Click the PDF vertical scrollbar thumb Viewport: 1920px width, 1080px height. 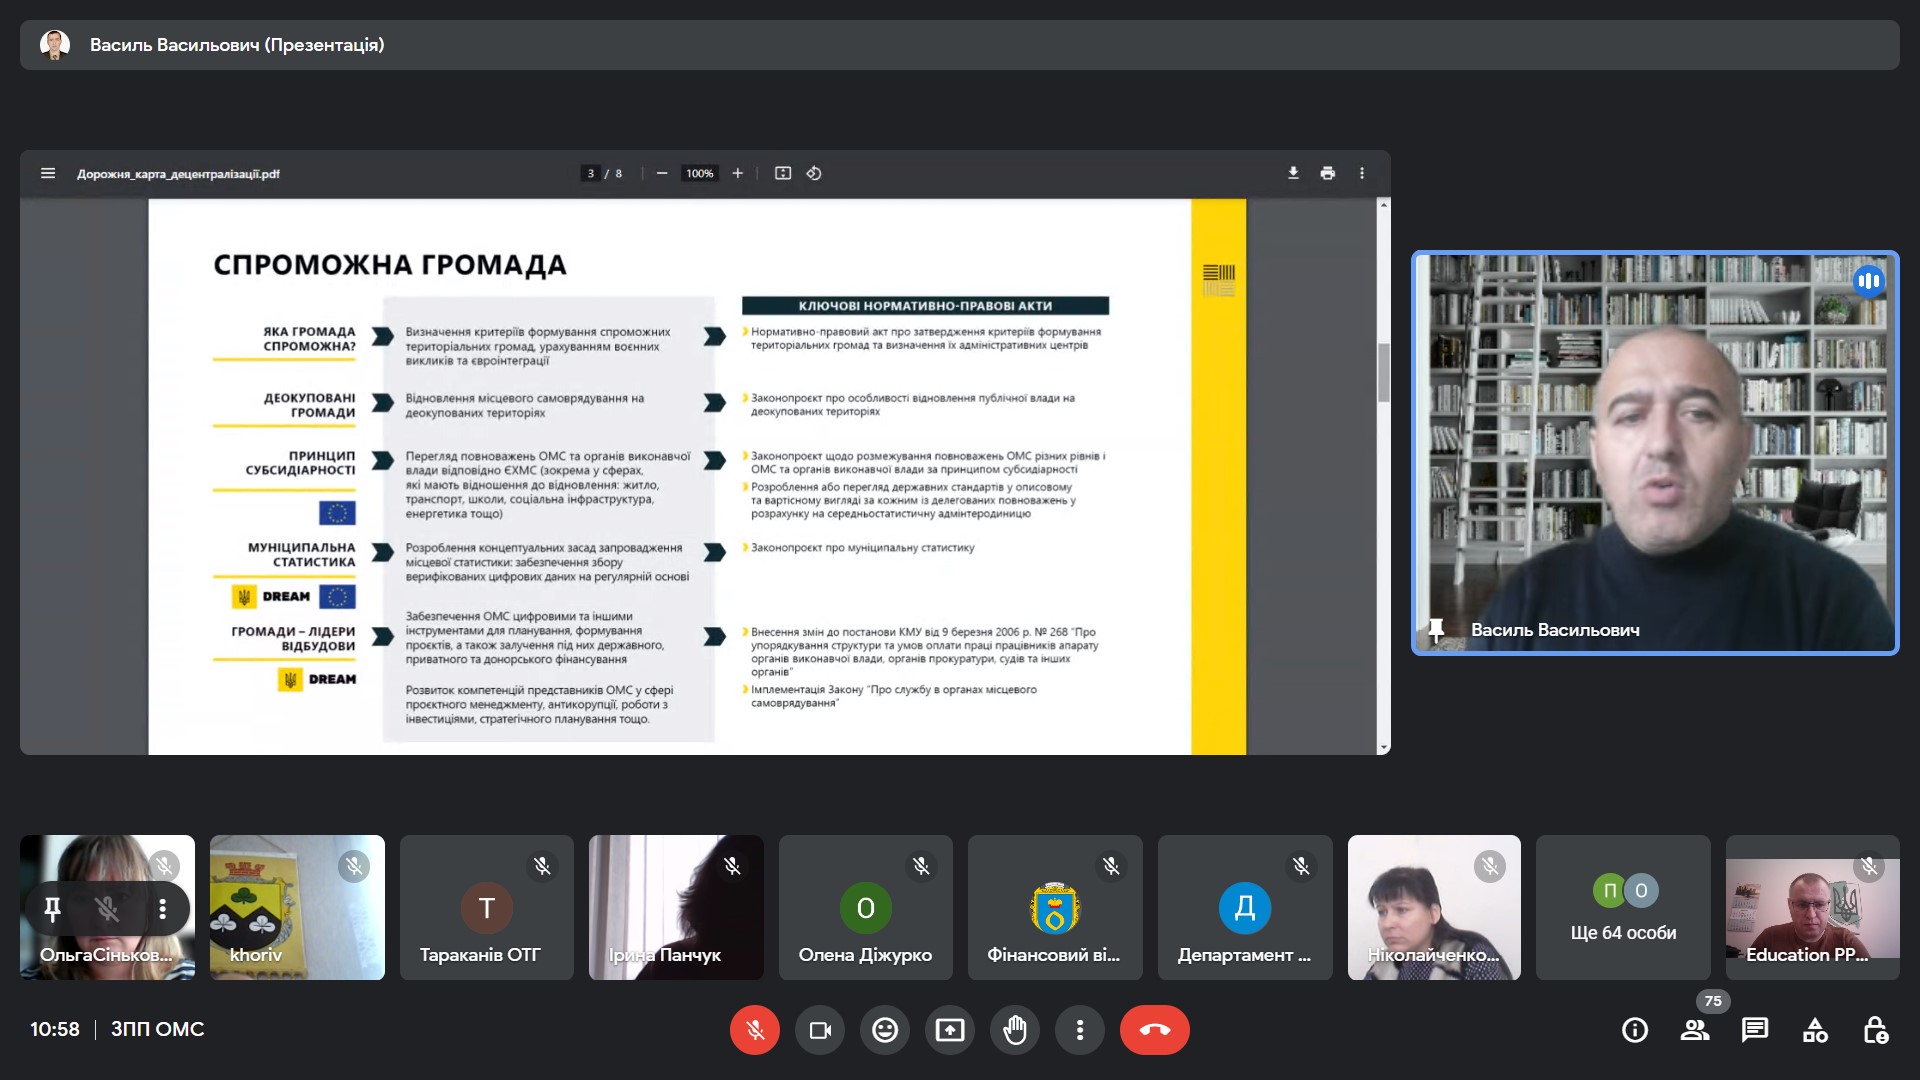1383,372
